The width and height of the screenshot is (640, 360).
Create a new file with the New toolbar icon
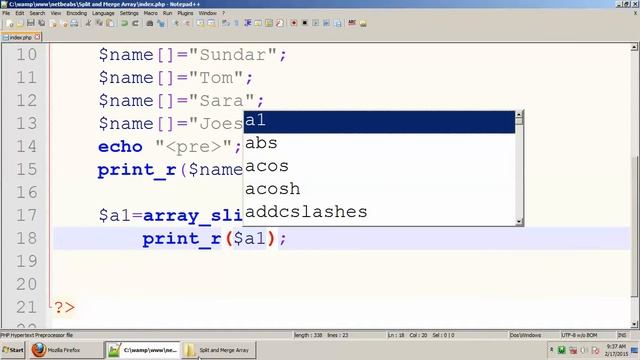pos(10,23)
